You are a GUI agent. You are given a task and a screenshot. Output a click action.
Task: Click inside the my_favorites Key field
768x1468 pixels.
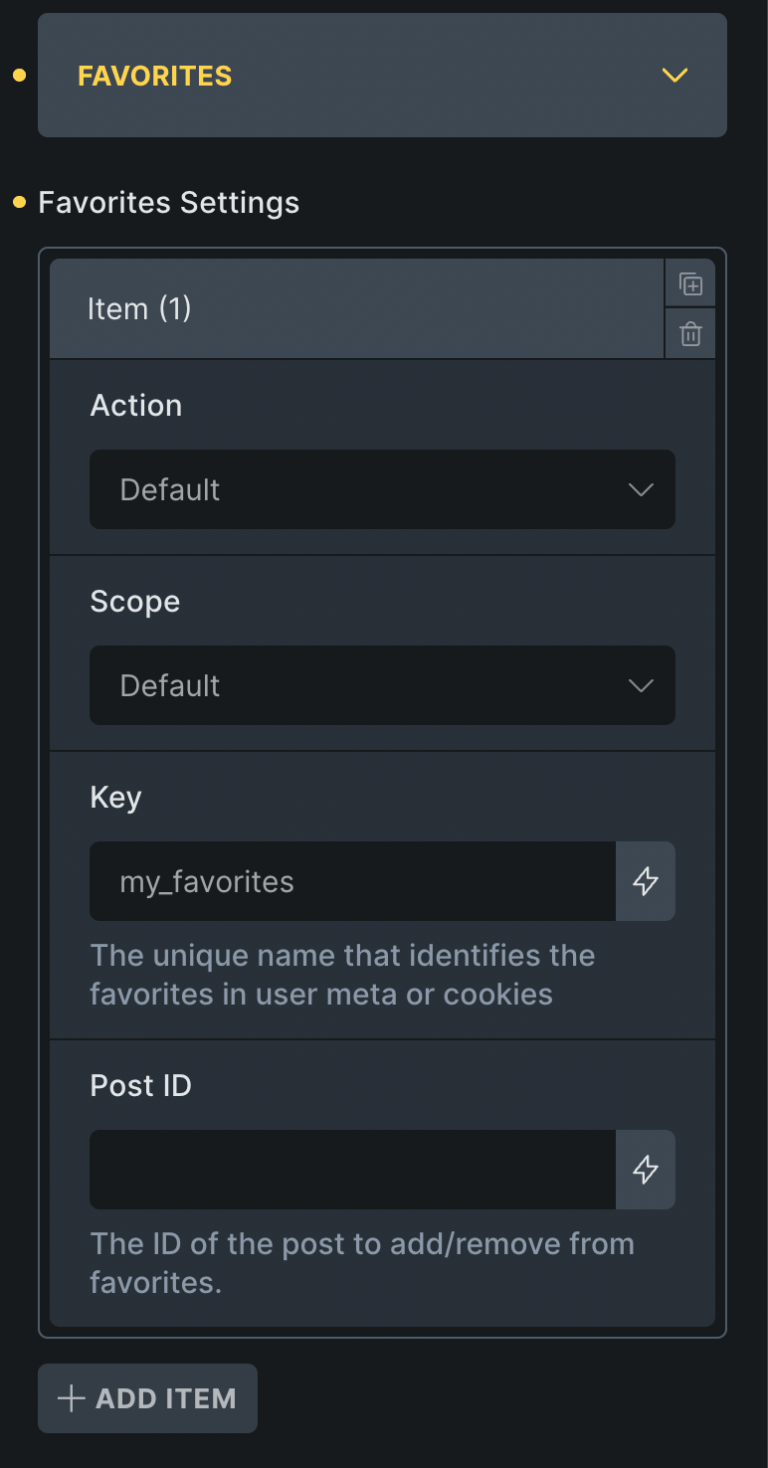(x=350, y=881)
